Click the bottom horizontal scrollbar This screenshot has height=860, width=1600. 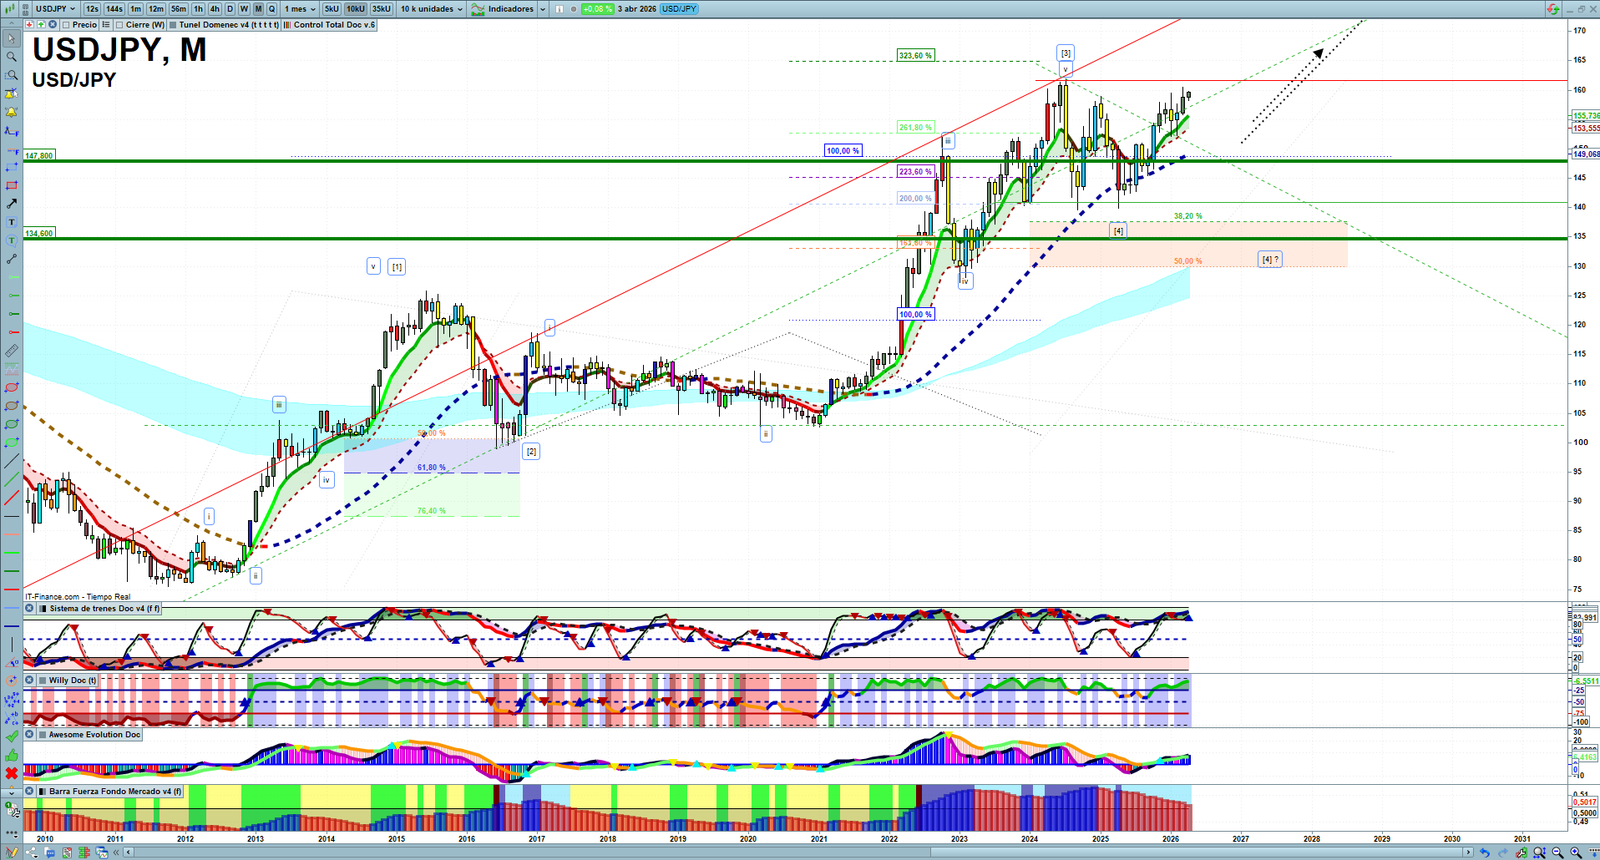coord(800,853)
